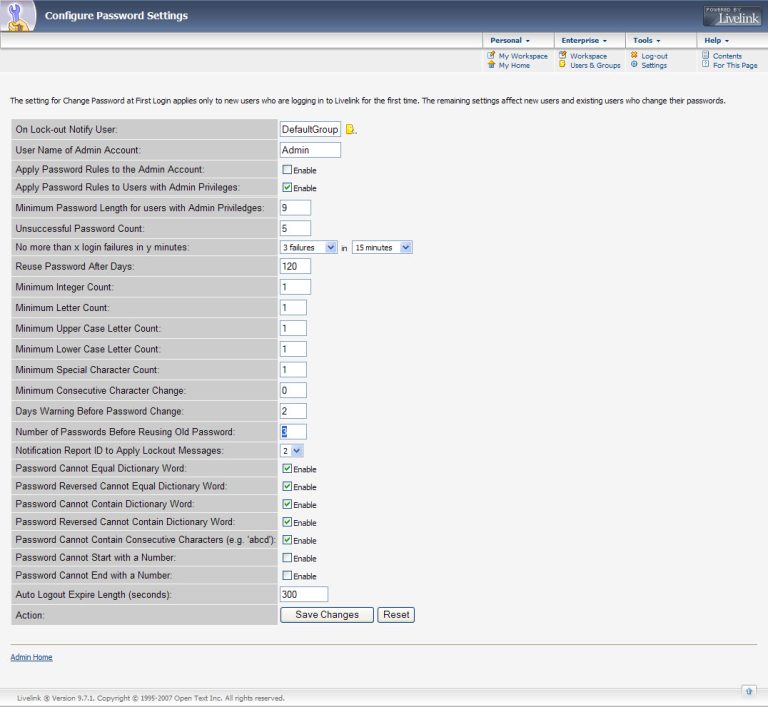Open the 15 minutes dropdown
Image resolution: width=768 pixels, height=707 pixels.
click(382, 247)
